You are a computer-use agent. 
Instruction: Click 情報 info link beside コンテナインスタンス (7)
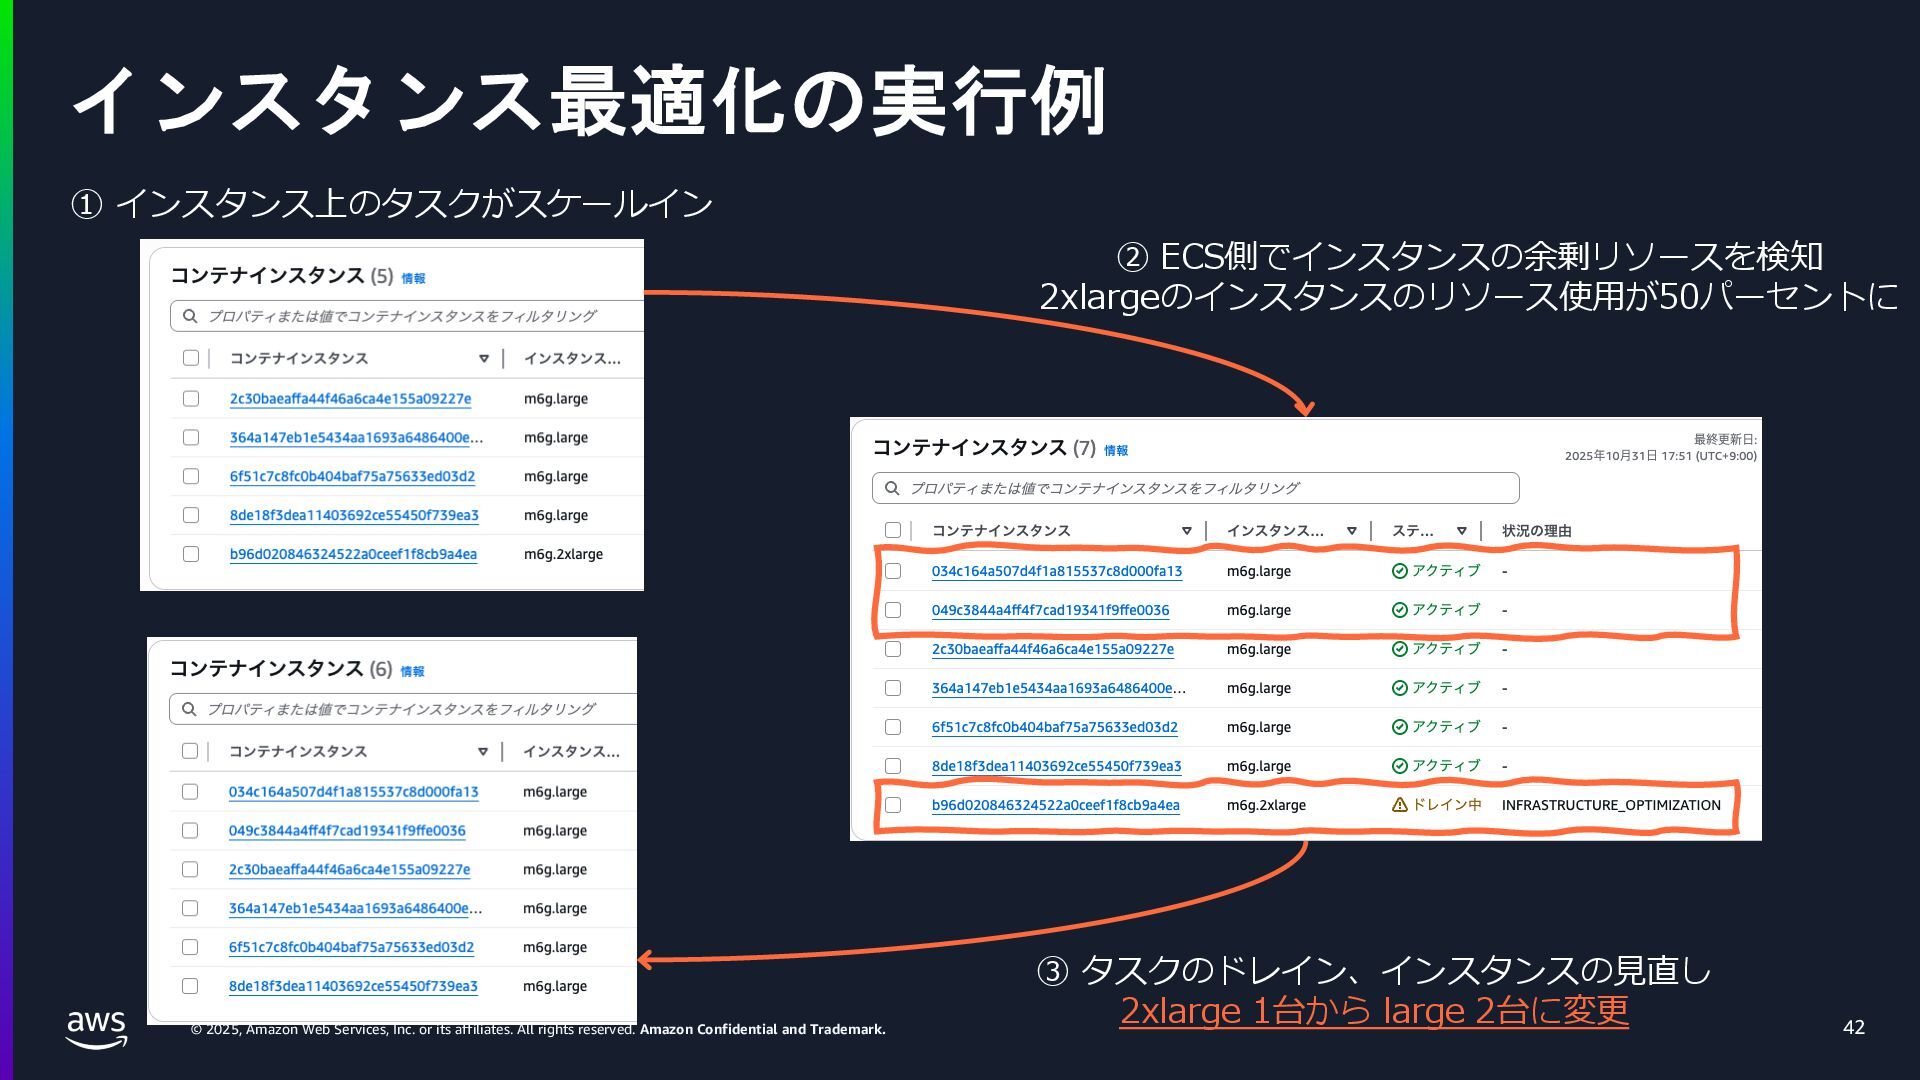point(1115,451)
